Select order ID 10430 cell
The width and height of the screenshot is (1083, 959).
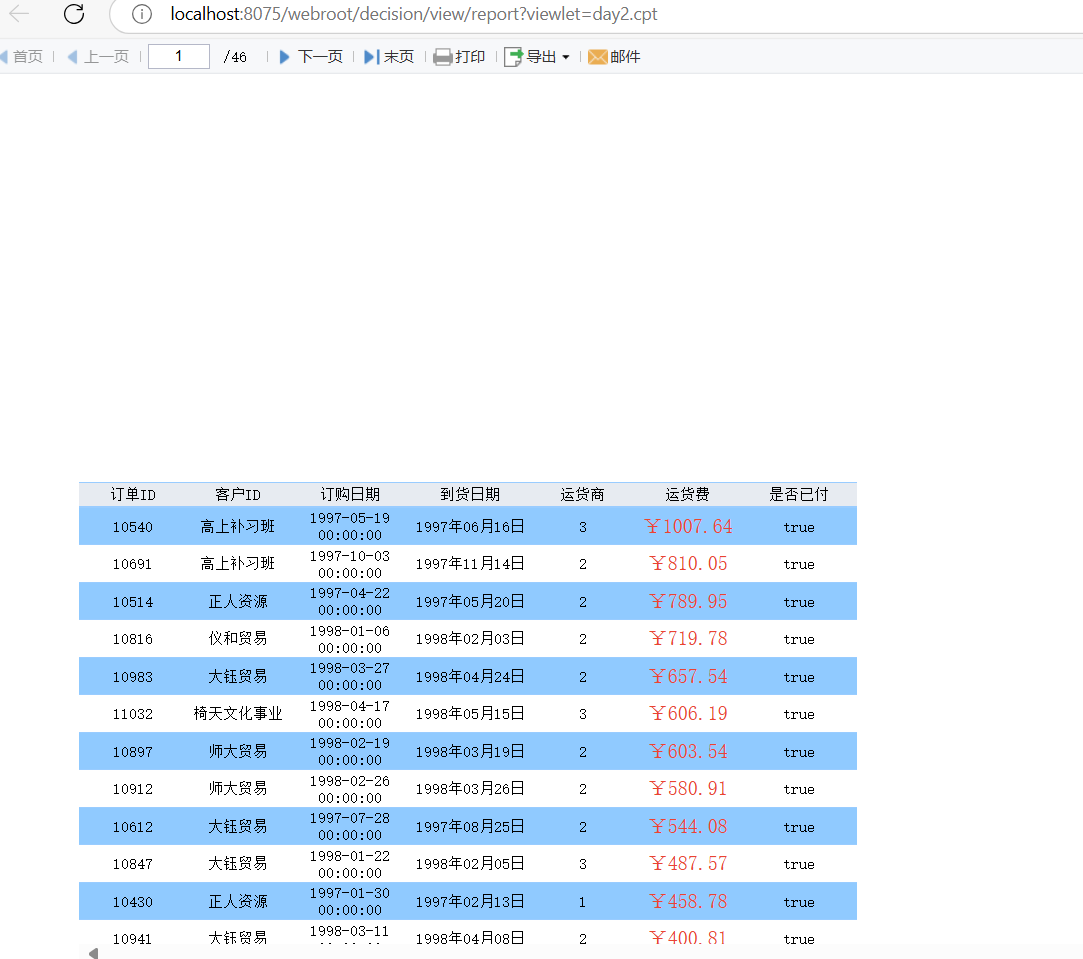pos(133,902)
